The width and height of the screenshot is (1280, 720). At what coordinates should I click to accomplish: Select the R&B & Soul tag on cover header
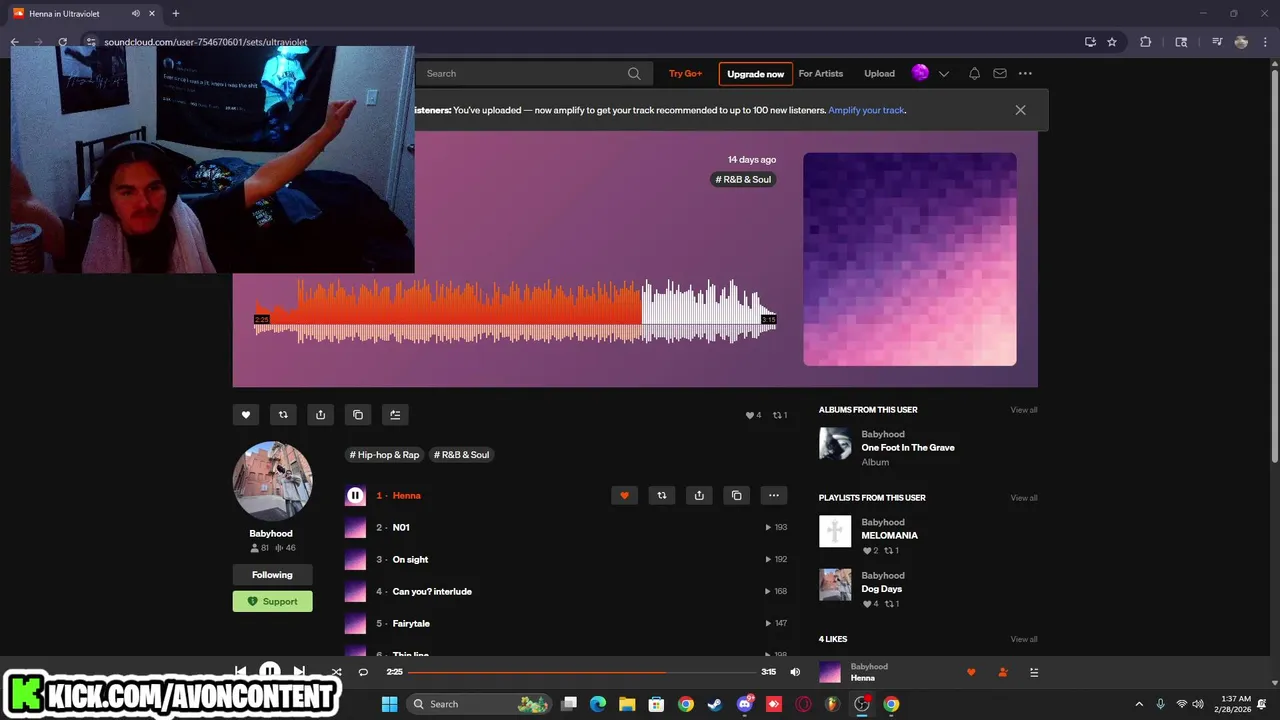pos(743,179)
